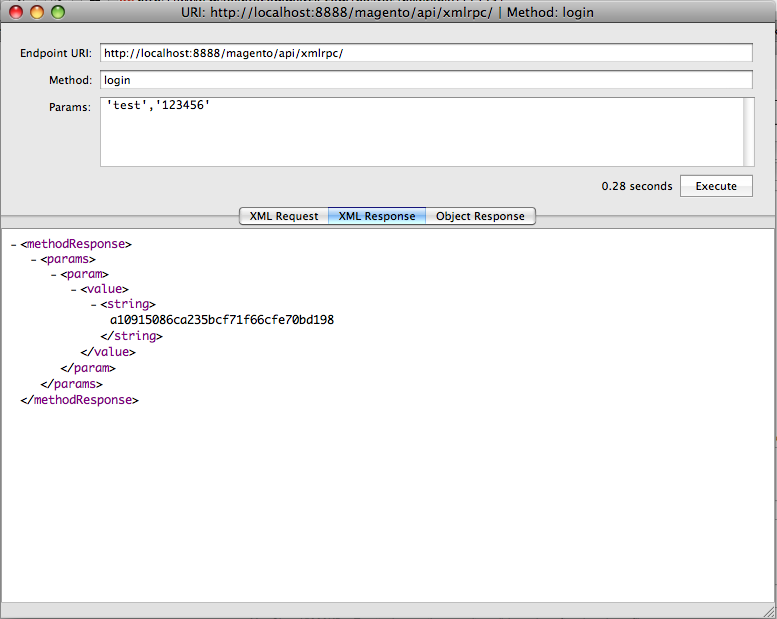
Task: Select the XML Response tab
Action: pyautogui.click(x=377, y=216)
